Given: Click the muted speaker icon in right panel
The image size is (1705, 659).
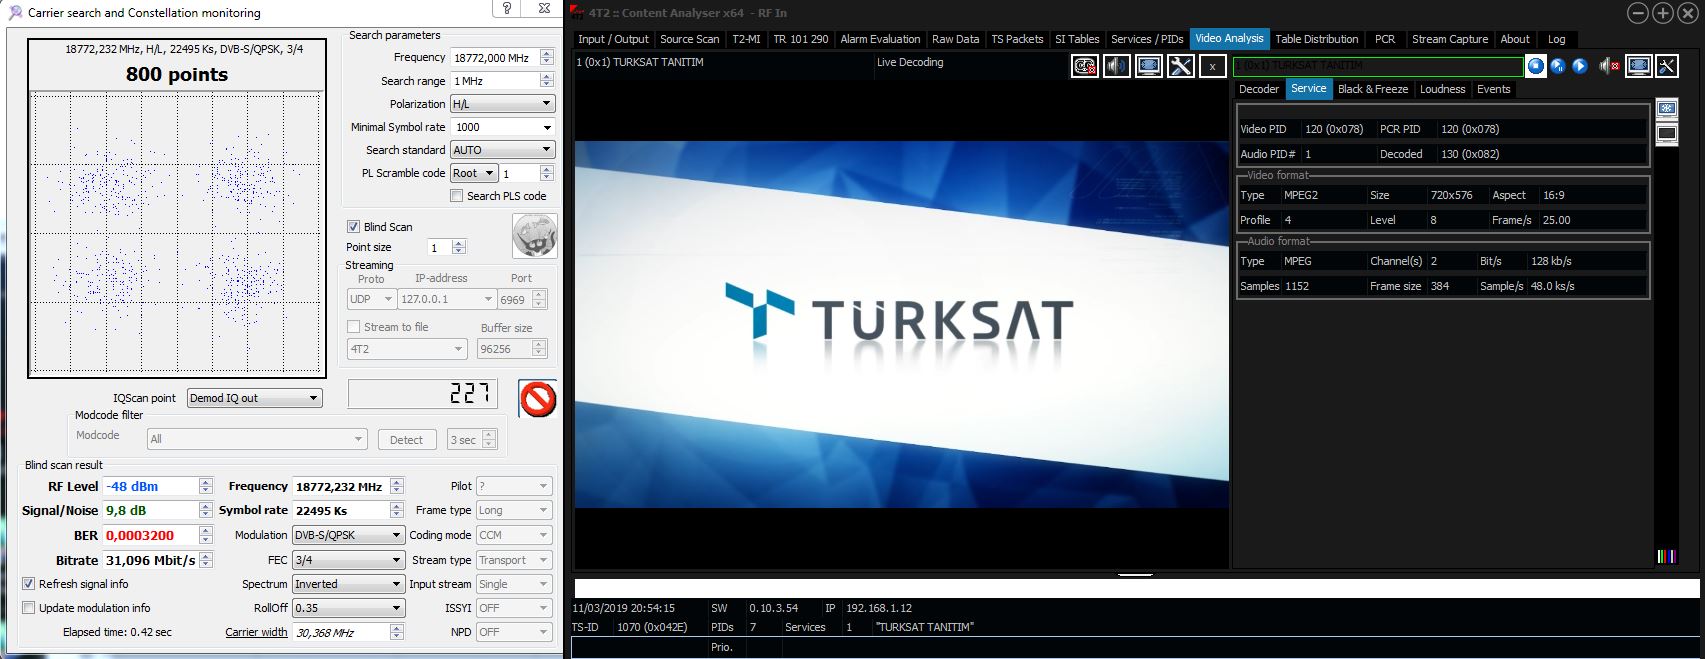Looking at the screenshot, I should point(1609,66).
